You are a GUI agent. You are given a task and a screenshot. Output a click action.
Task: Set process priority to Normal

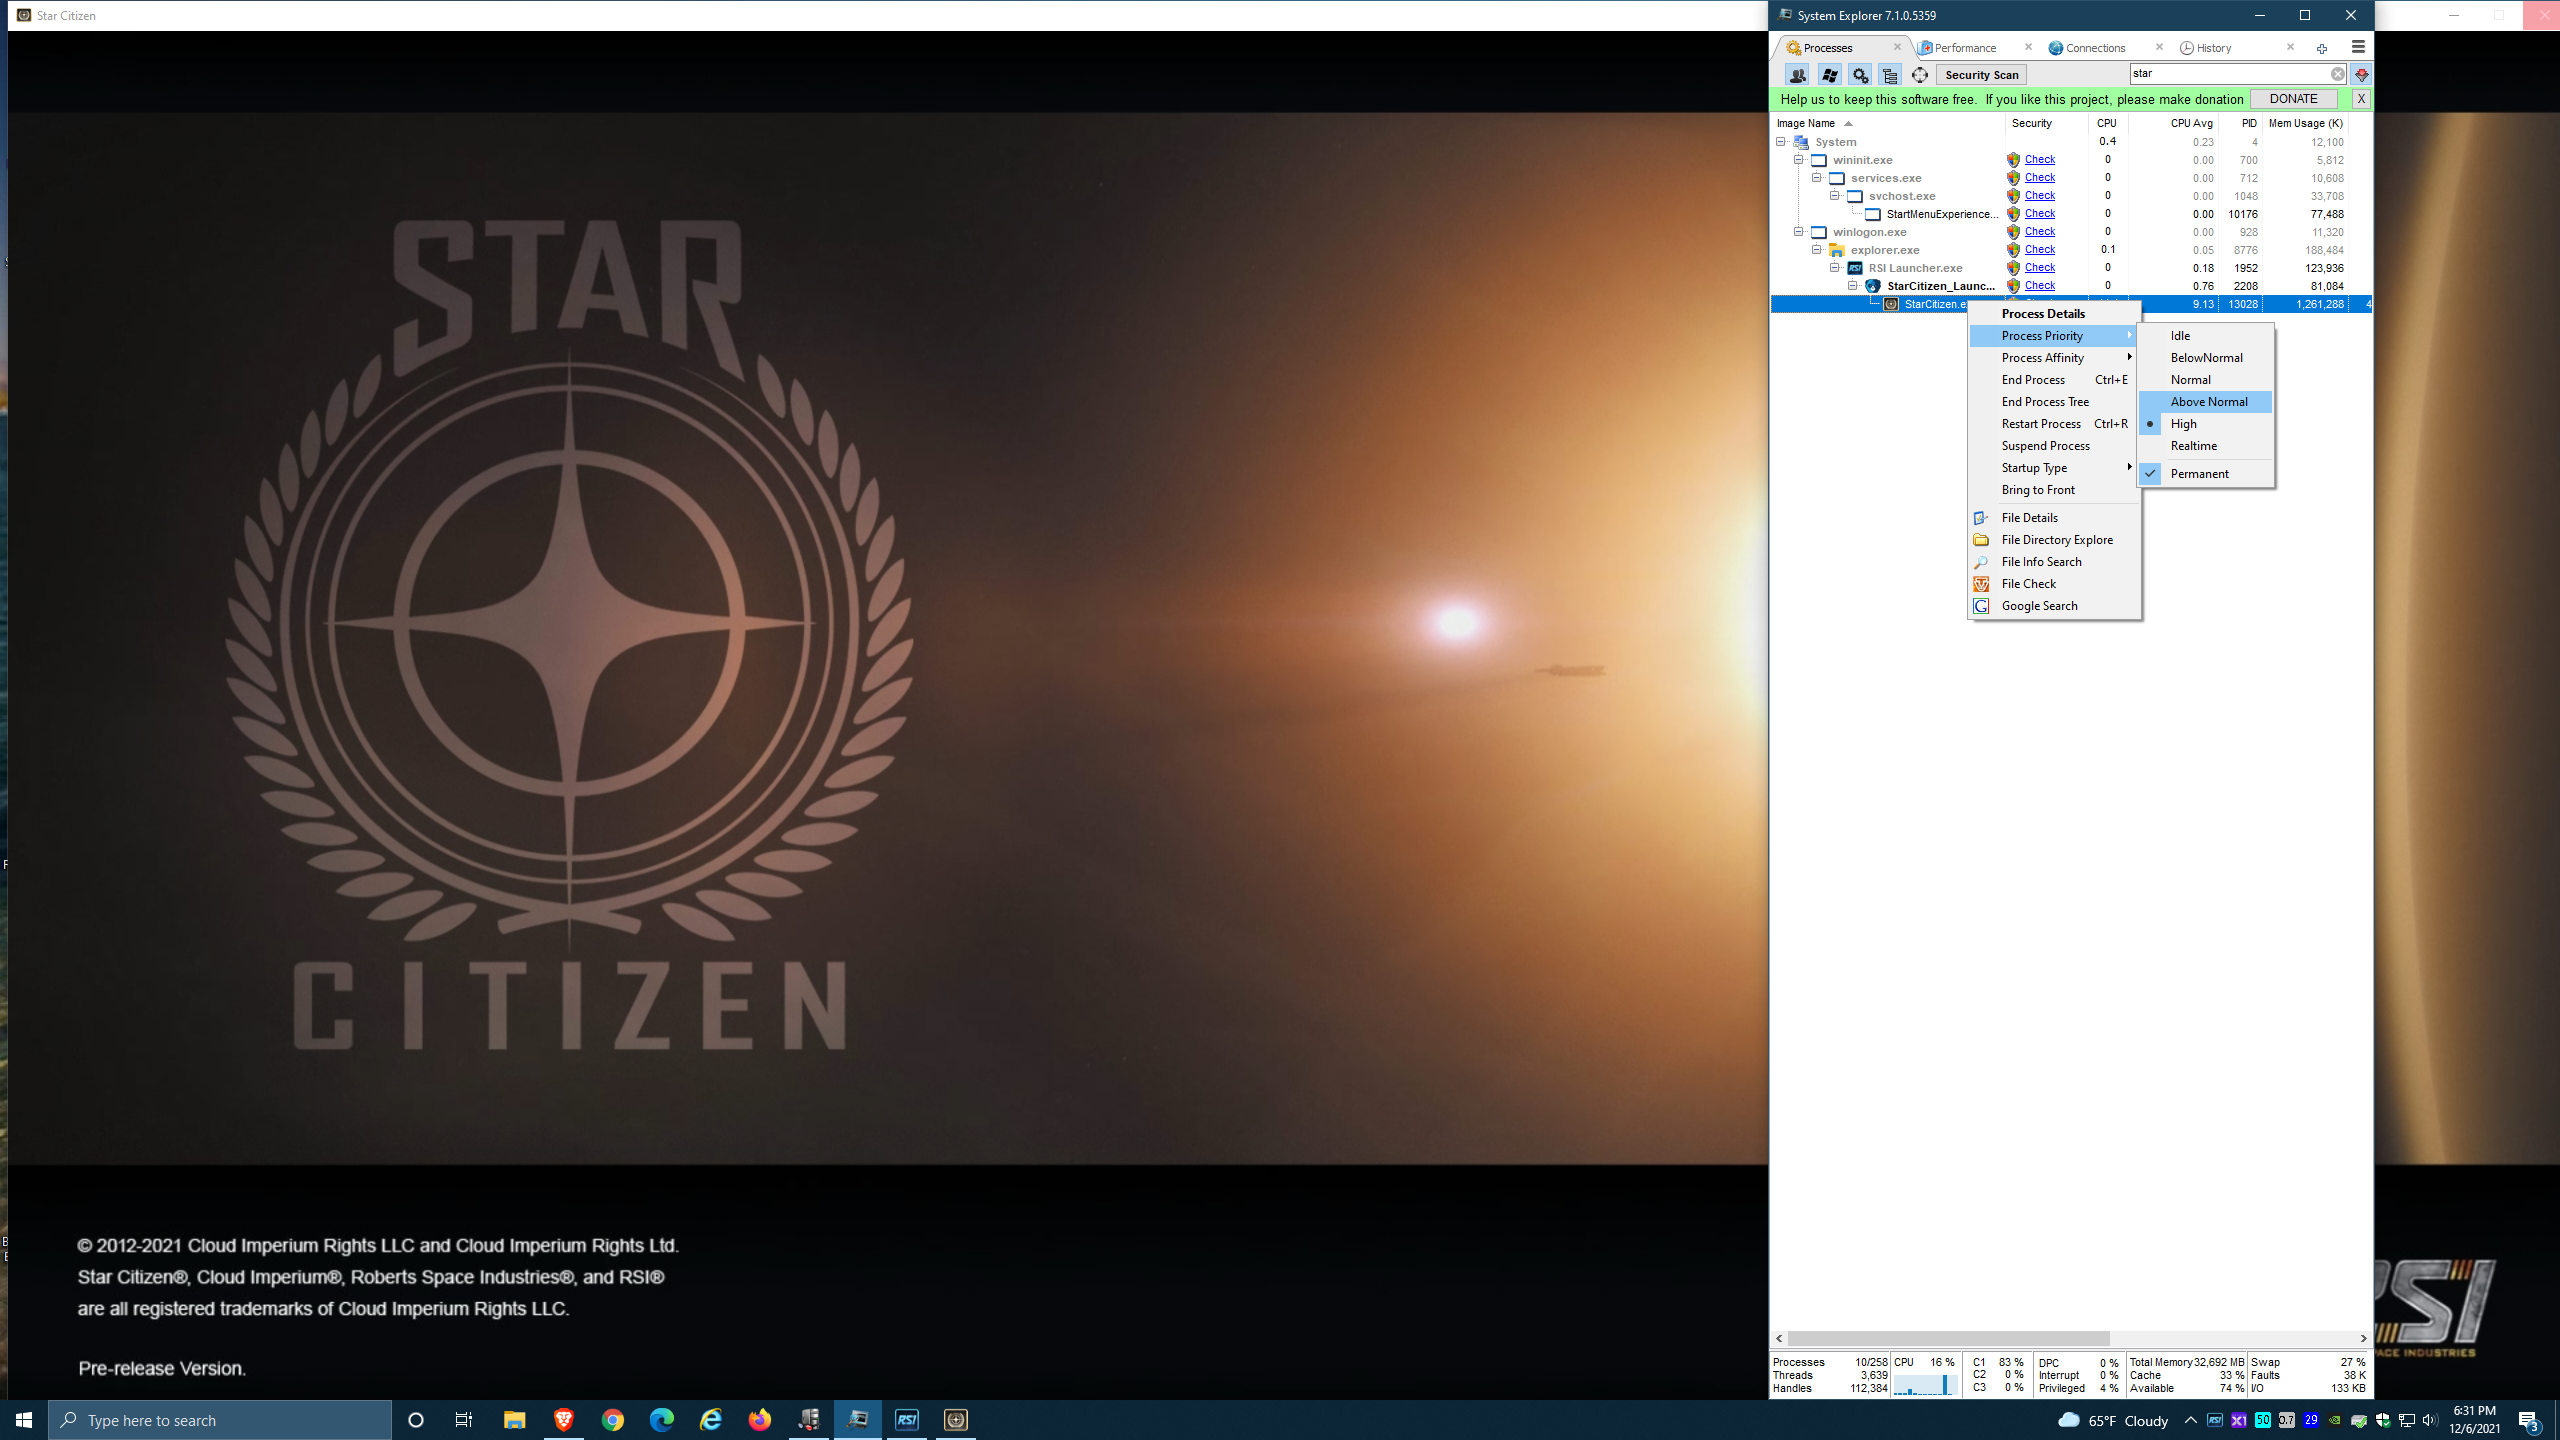pos(2205,380)
